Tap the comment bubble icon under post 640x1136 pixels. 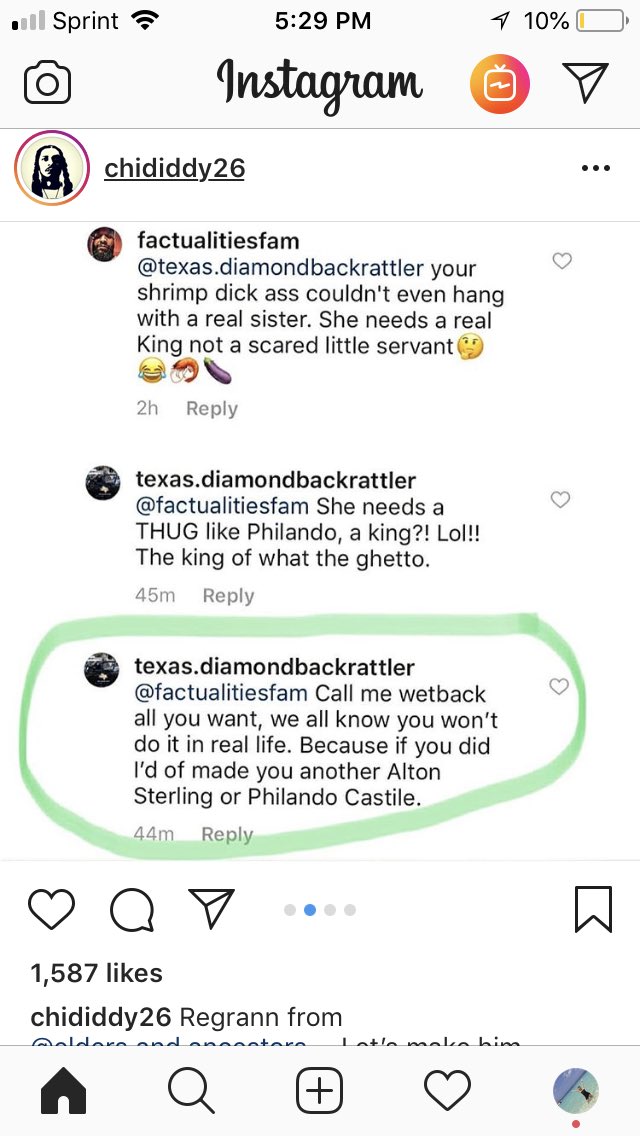[x=132, y=909]
